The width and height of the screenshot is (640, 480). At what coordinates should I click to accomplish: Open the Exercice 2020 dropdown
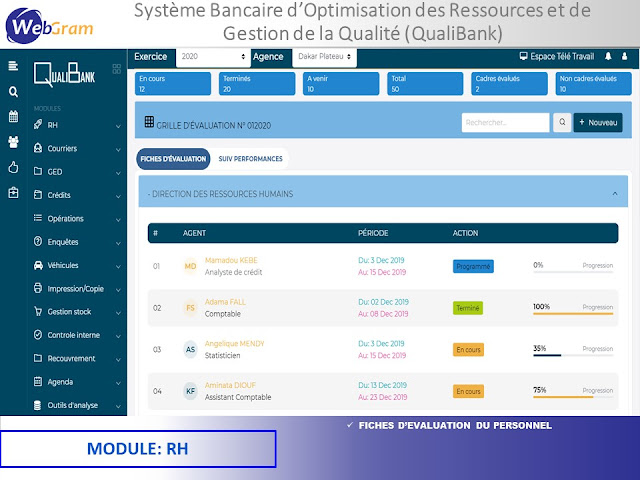(213, 57)
